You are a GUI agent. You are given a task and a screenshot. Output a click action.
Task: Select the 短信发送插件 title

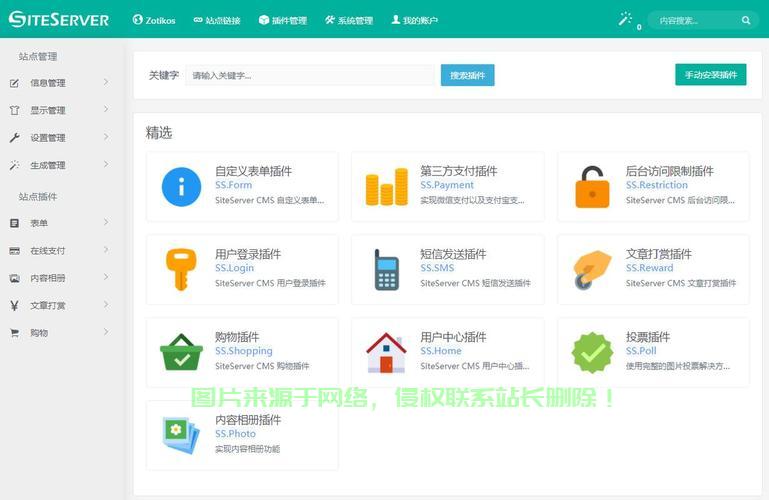[453, 254]
